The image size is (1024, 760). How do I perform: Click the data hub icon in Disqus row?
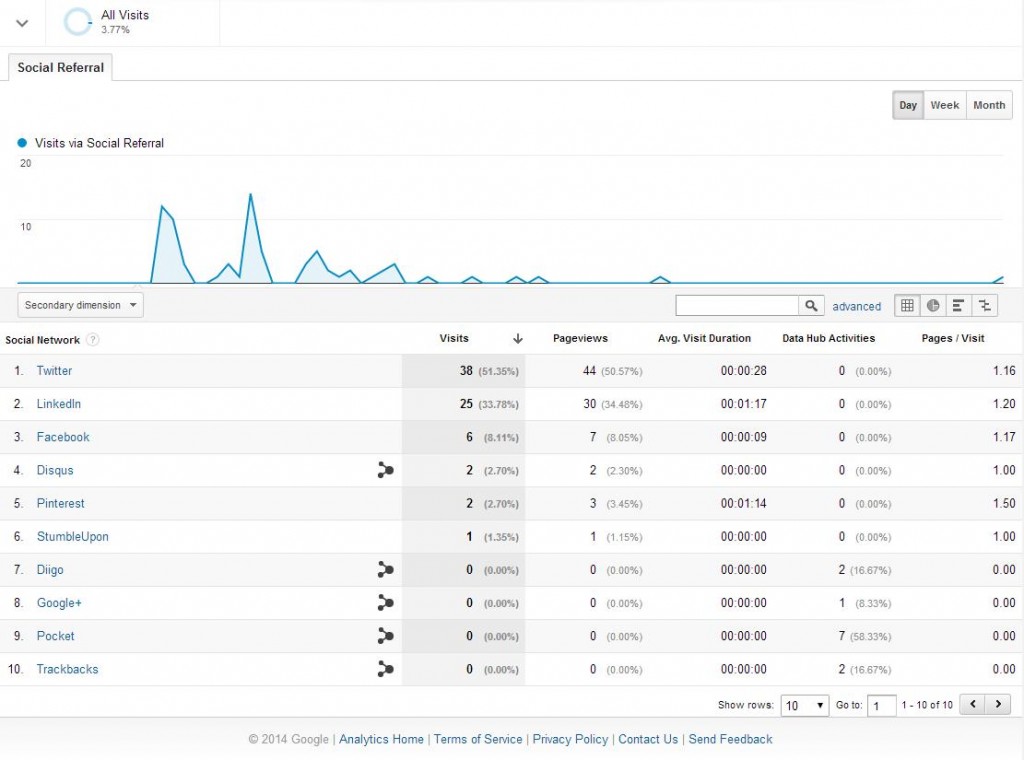[x=385, y=469]
